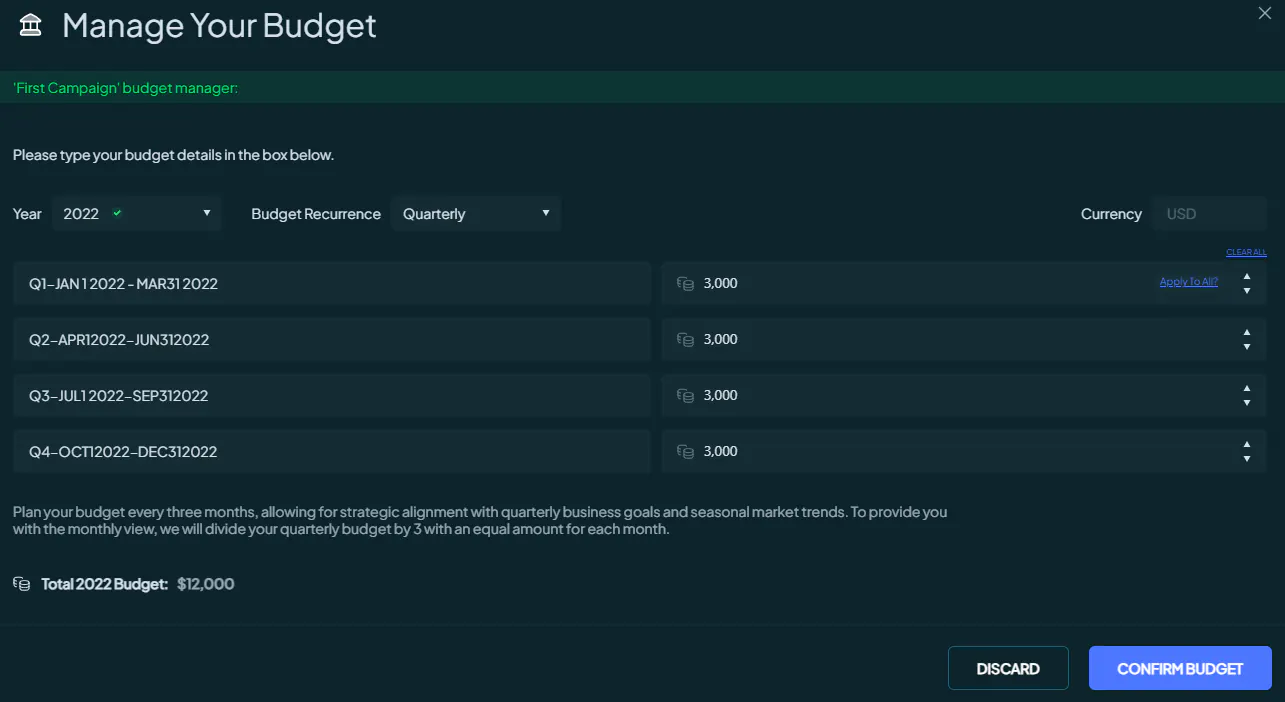Click into the Q4 budget amount field
1285x702 pixels.
964,452
